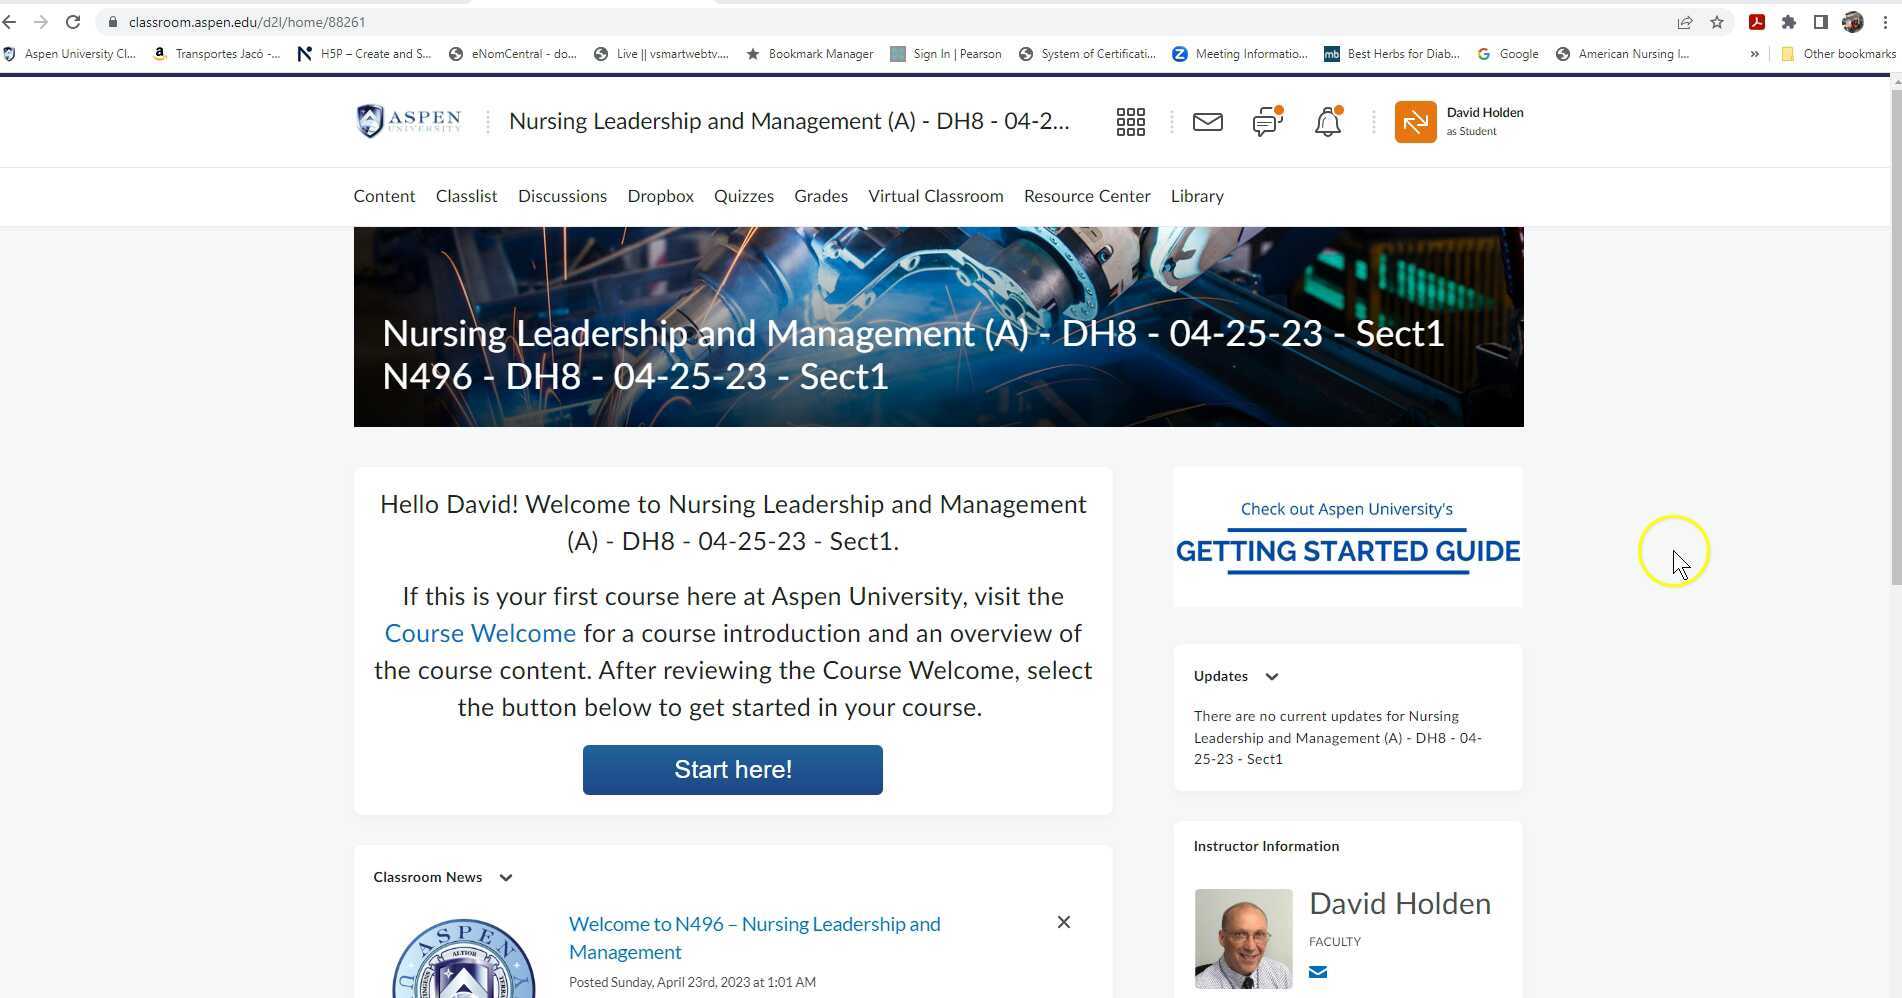Screen dimensions: 1902x998
Task: Open the course selector grid icon
Action: 1130,122
